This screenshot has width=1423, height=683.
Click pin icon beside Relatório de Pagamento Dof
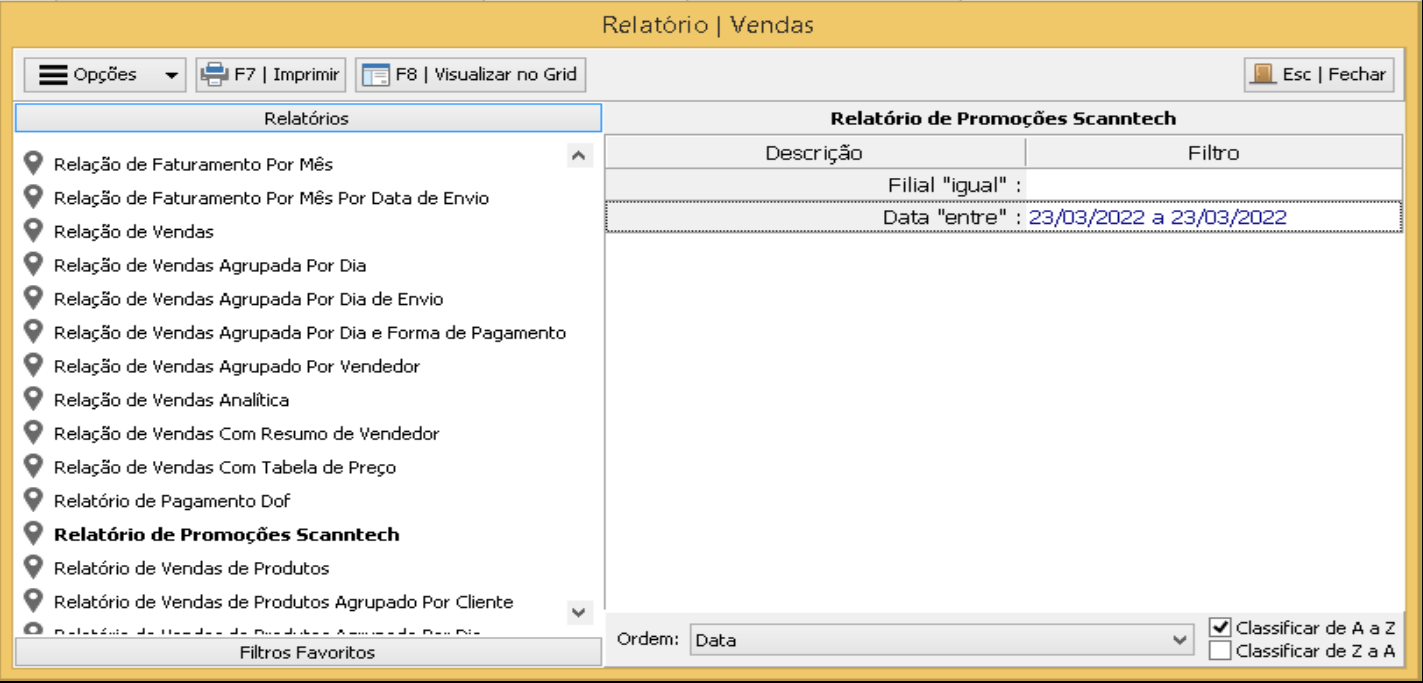34,499
